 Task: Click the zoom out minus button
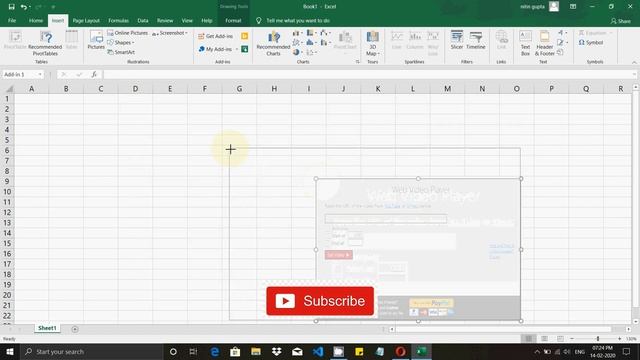click(572, 339)
